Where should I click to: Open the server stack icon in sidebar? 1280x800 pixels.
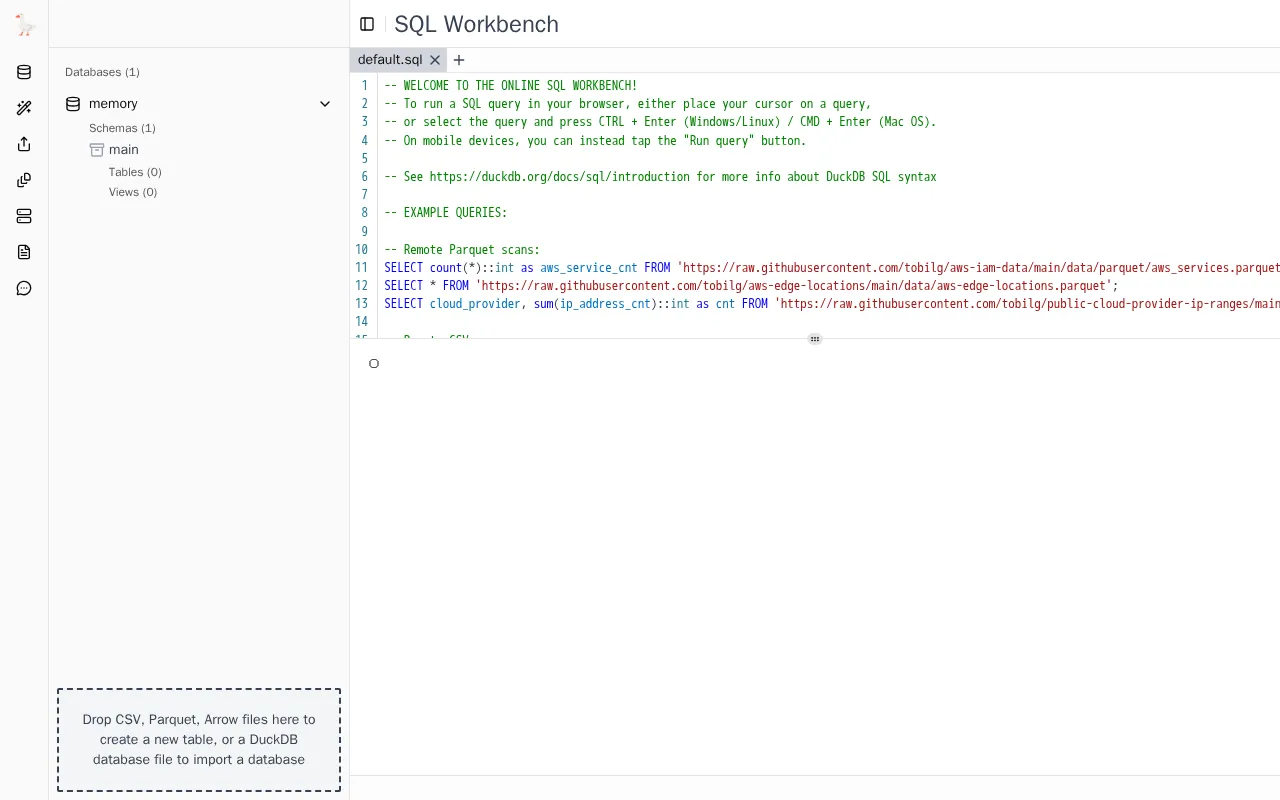coord(24,216)
